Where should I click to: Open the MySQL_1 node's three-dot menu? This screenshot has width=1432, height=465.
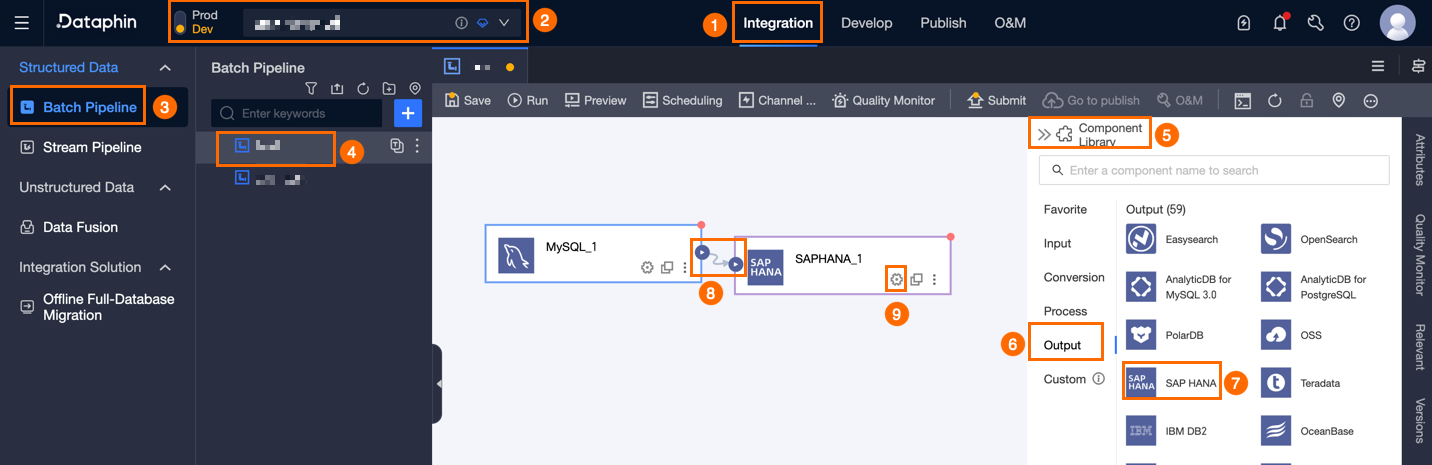(x=685, y=267)
